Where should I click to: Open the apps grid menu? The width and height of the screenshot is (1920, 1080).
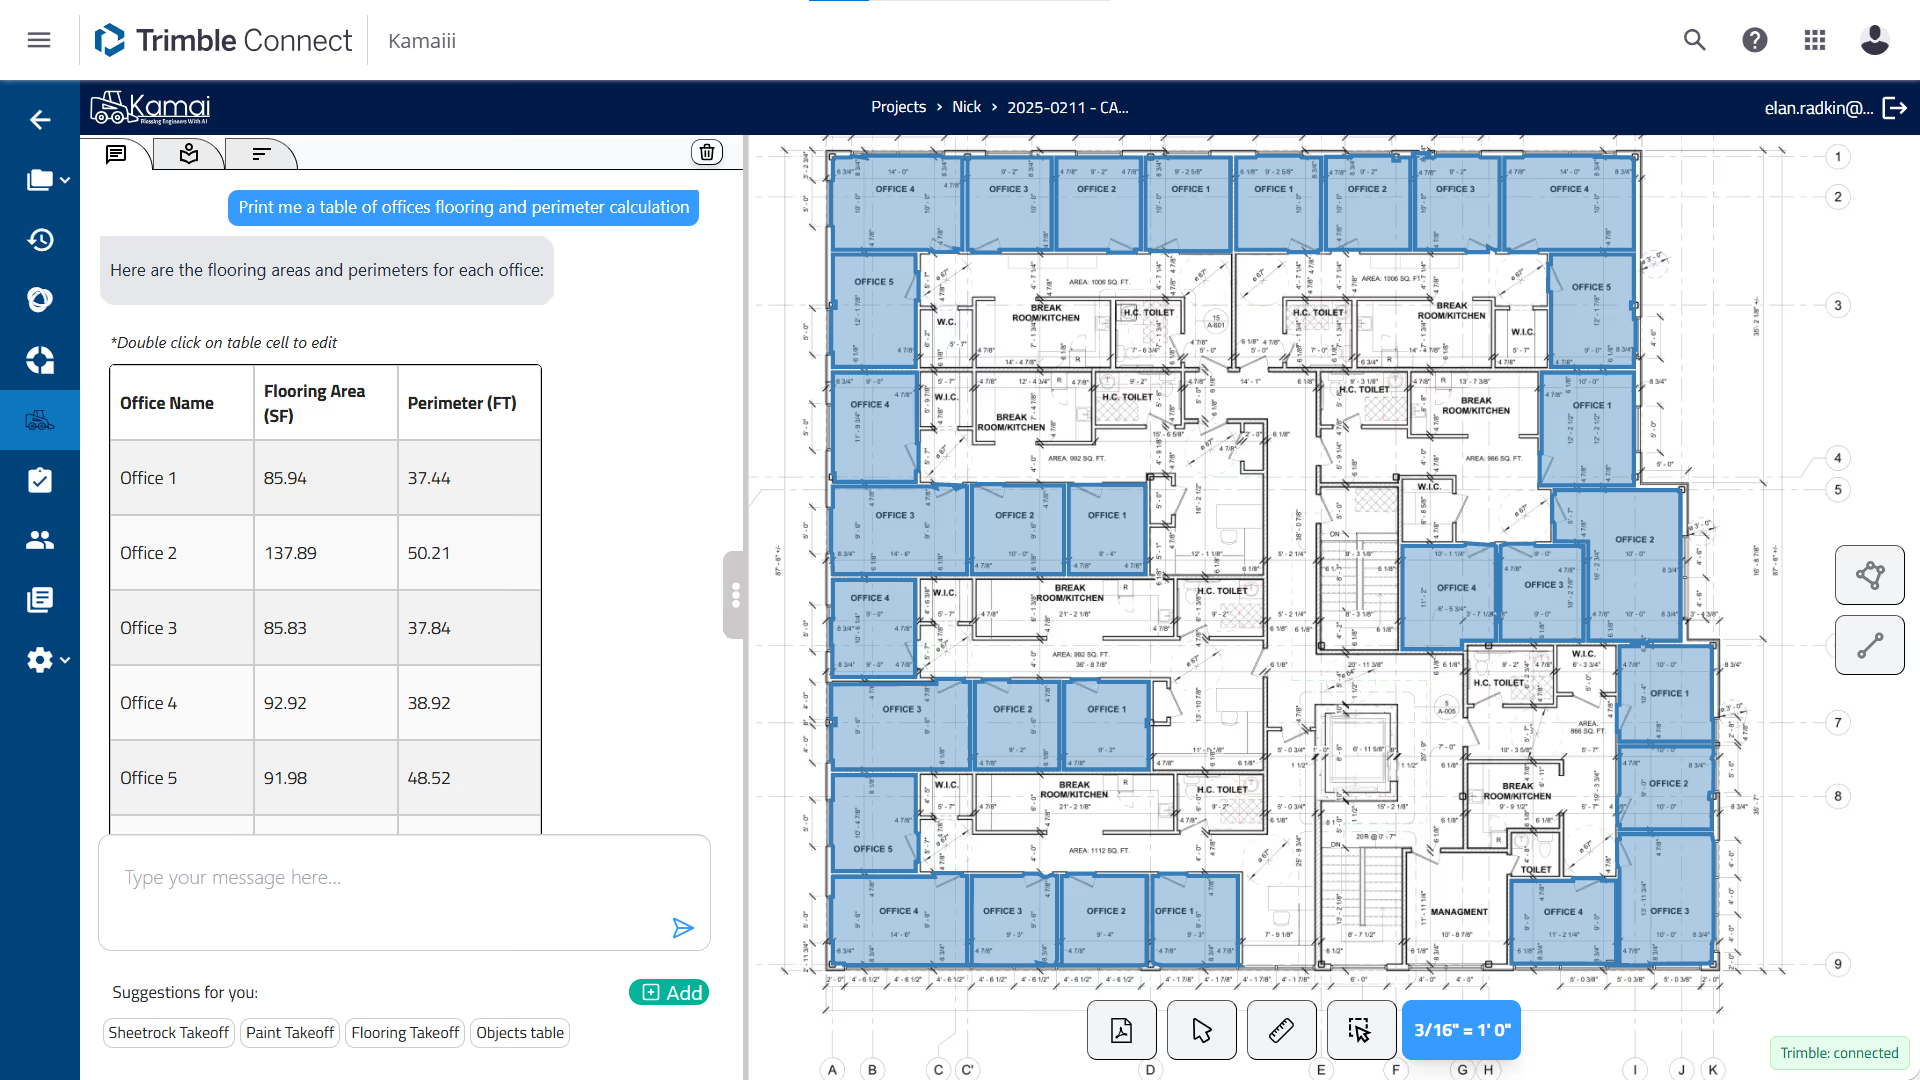(1815, 40)
